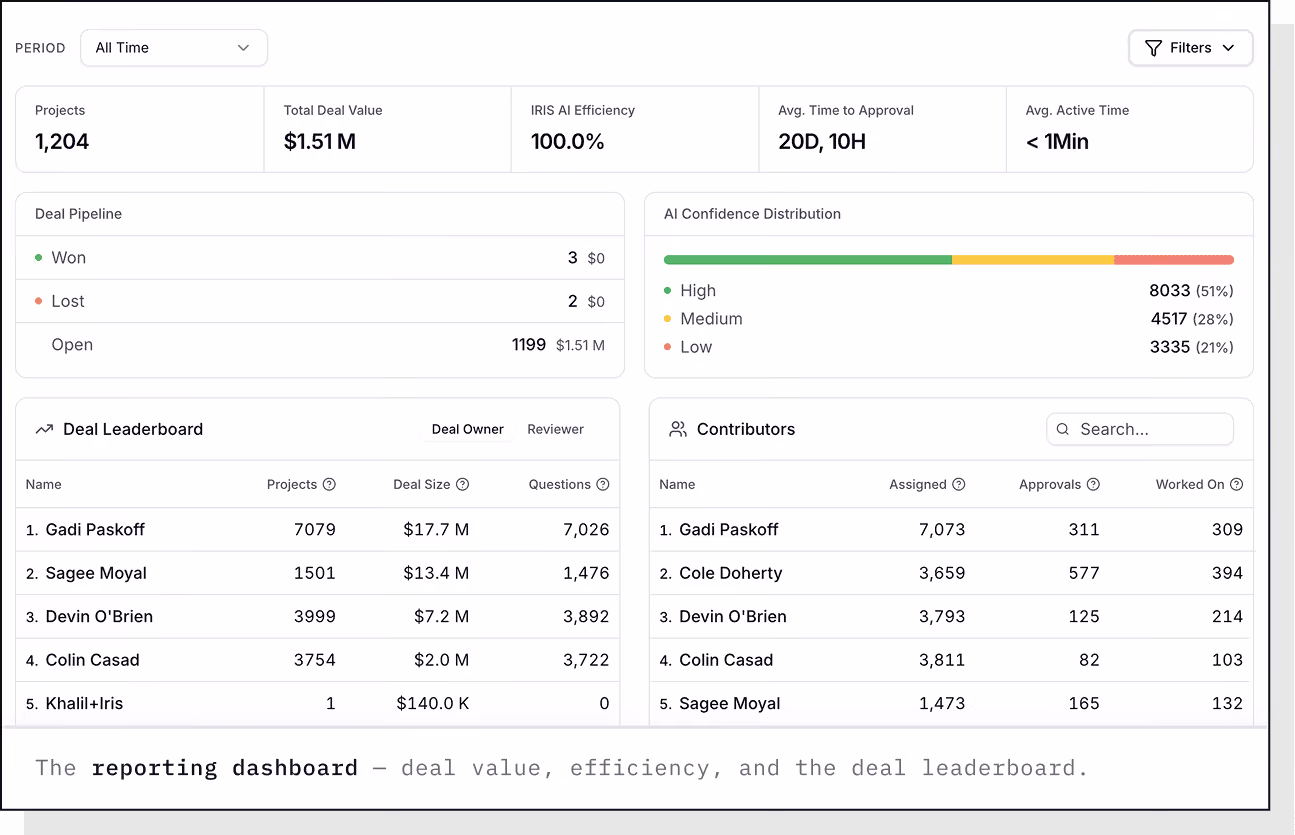Click the yellow dot beside Medium
This screenshot has height=835, width=1295.
pyautogui.click(x=667, y=319)
